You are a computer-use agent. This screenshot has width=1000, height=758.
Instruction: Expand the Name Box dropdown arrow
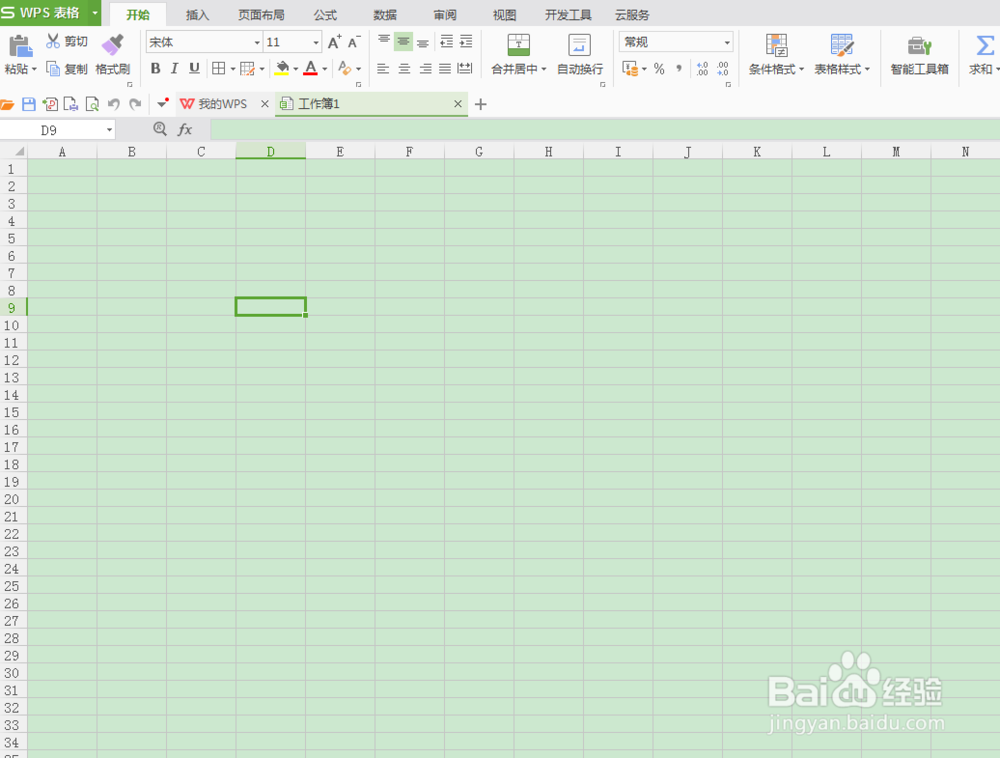pyautogui.click(x=109, y=130)
